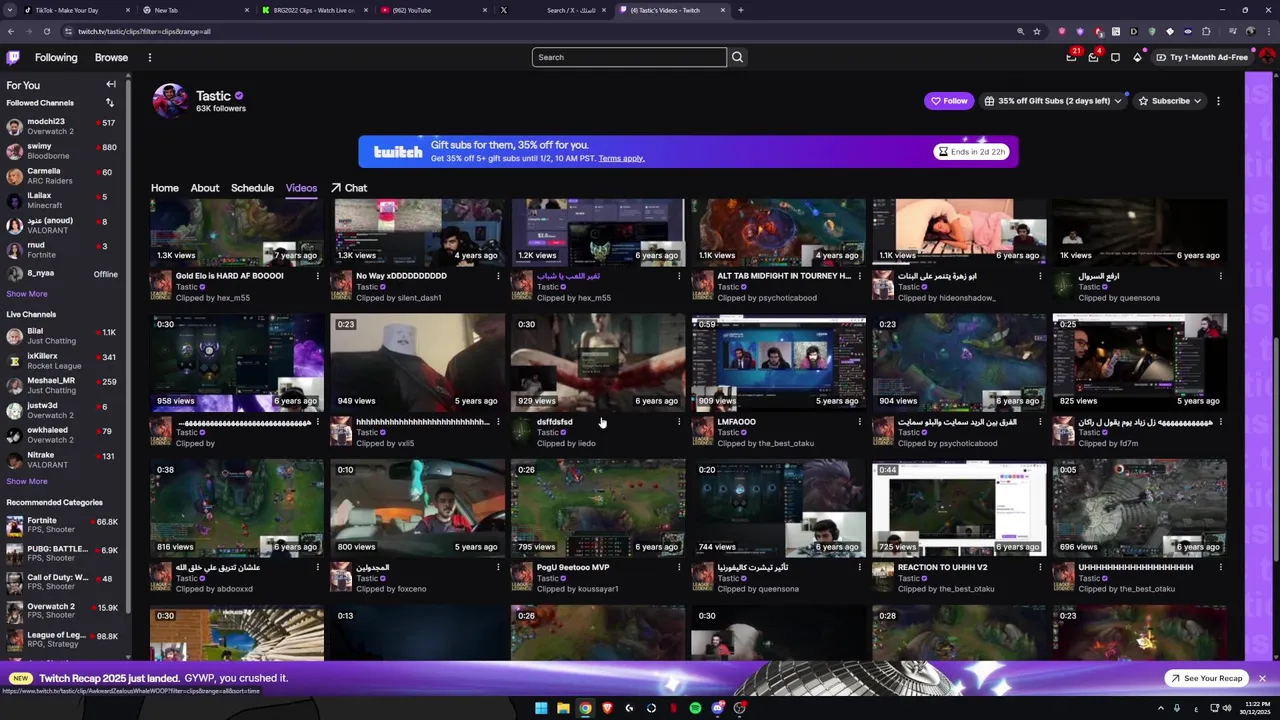Show hidden system tray icons
The image size is (1280, 720).
(x=1160, y=708)
